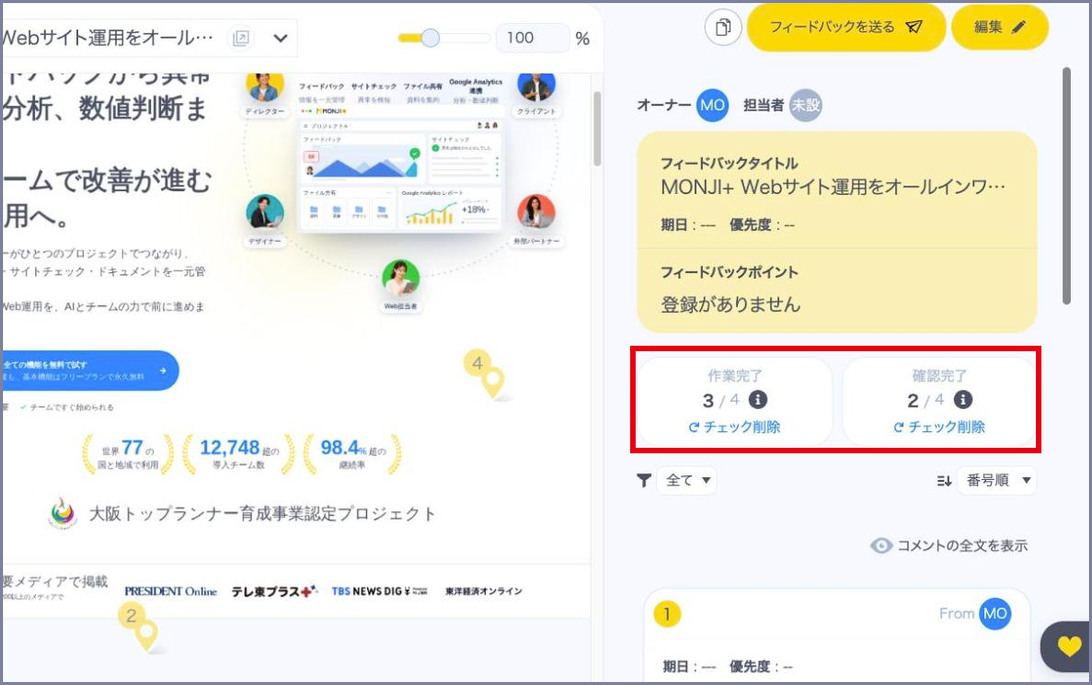Click the sort order icon
Image resolution: width=1092 pixels, height=685 pixels.
pyautogui.click(x=944, y=480)
